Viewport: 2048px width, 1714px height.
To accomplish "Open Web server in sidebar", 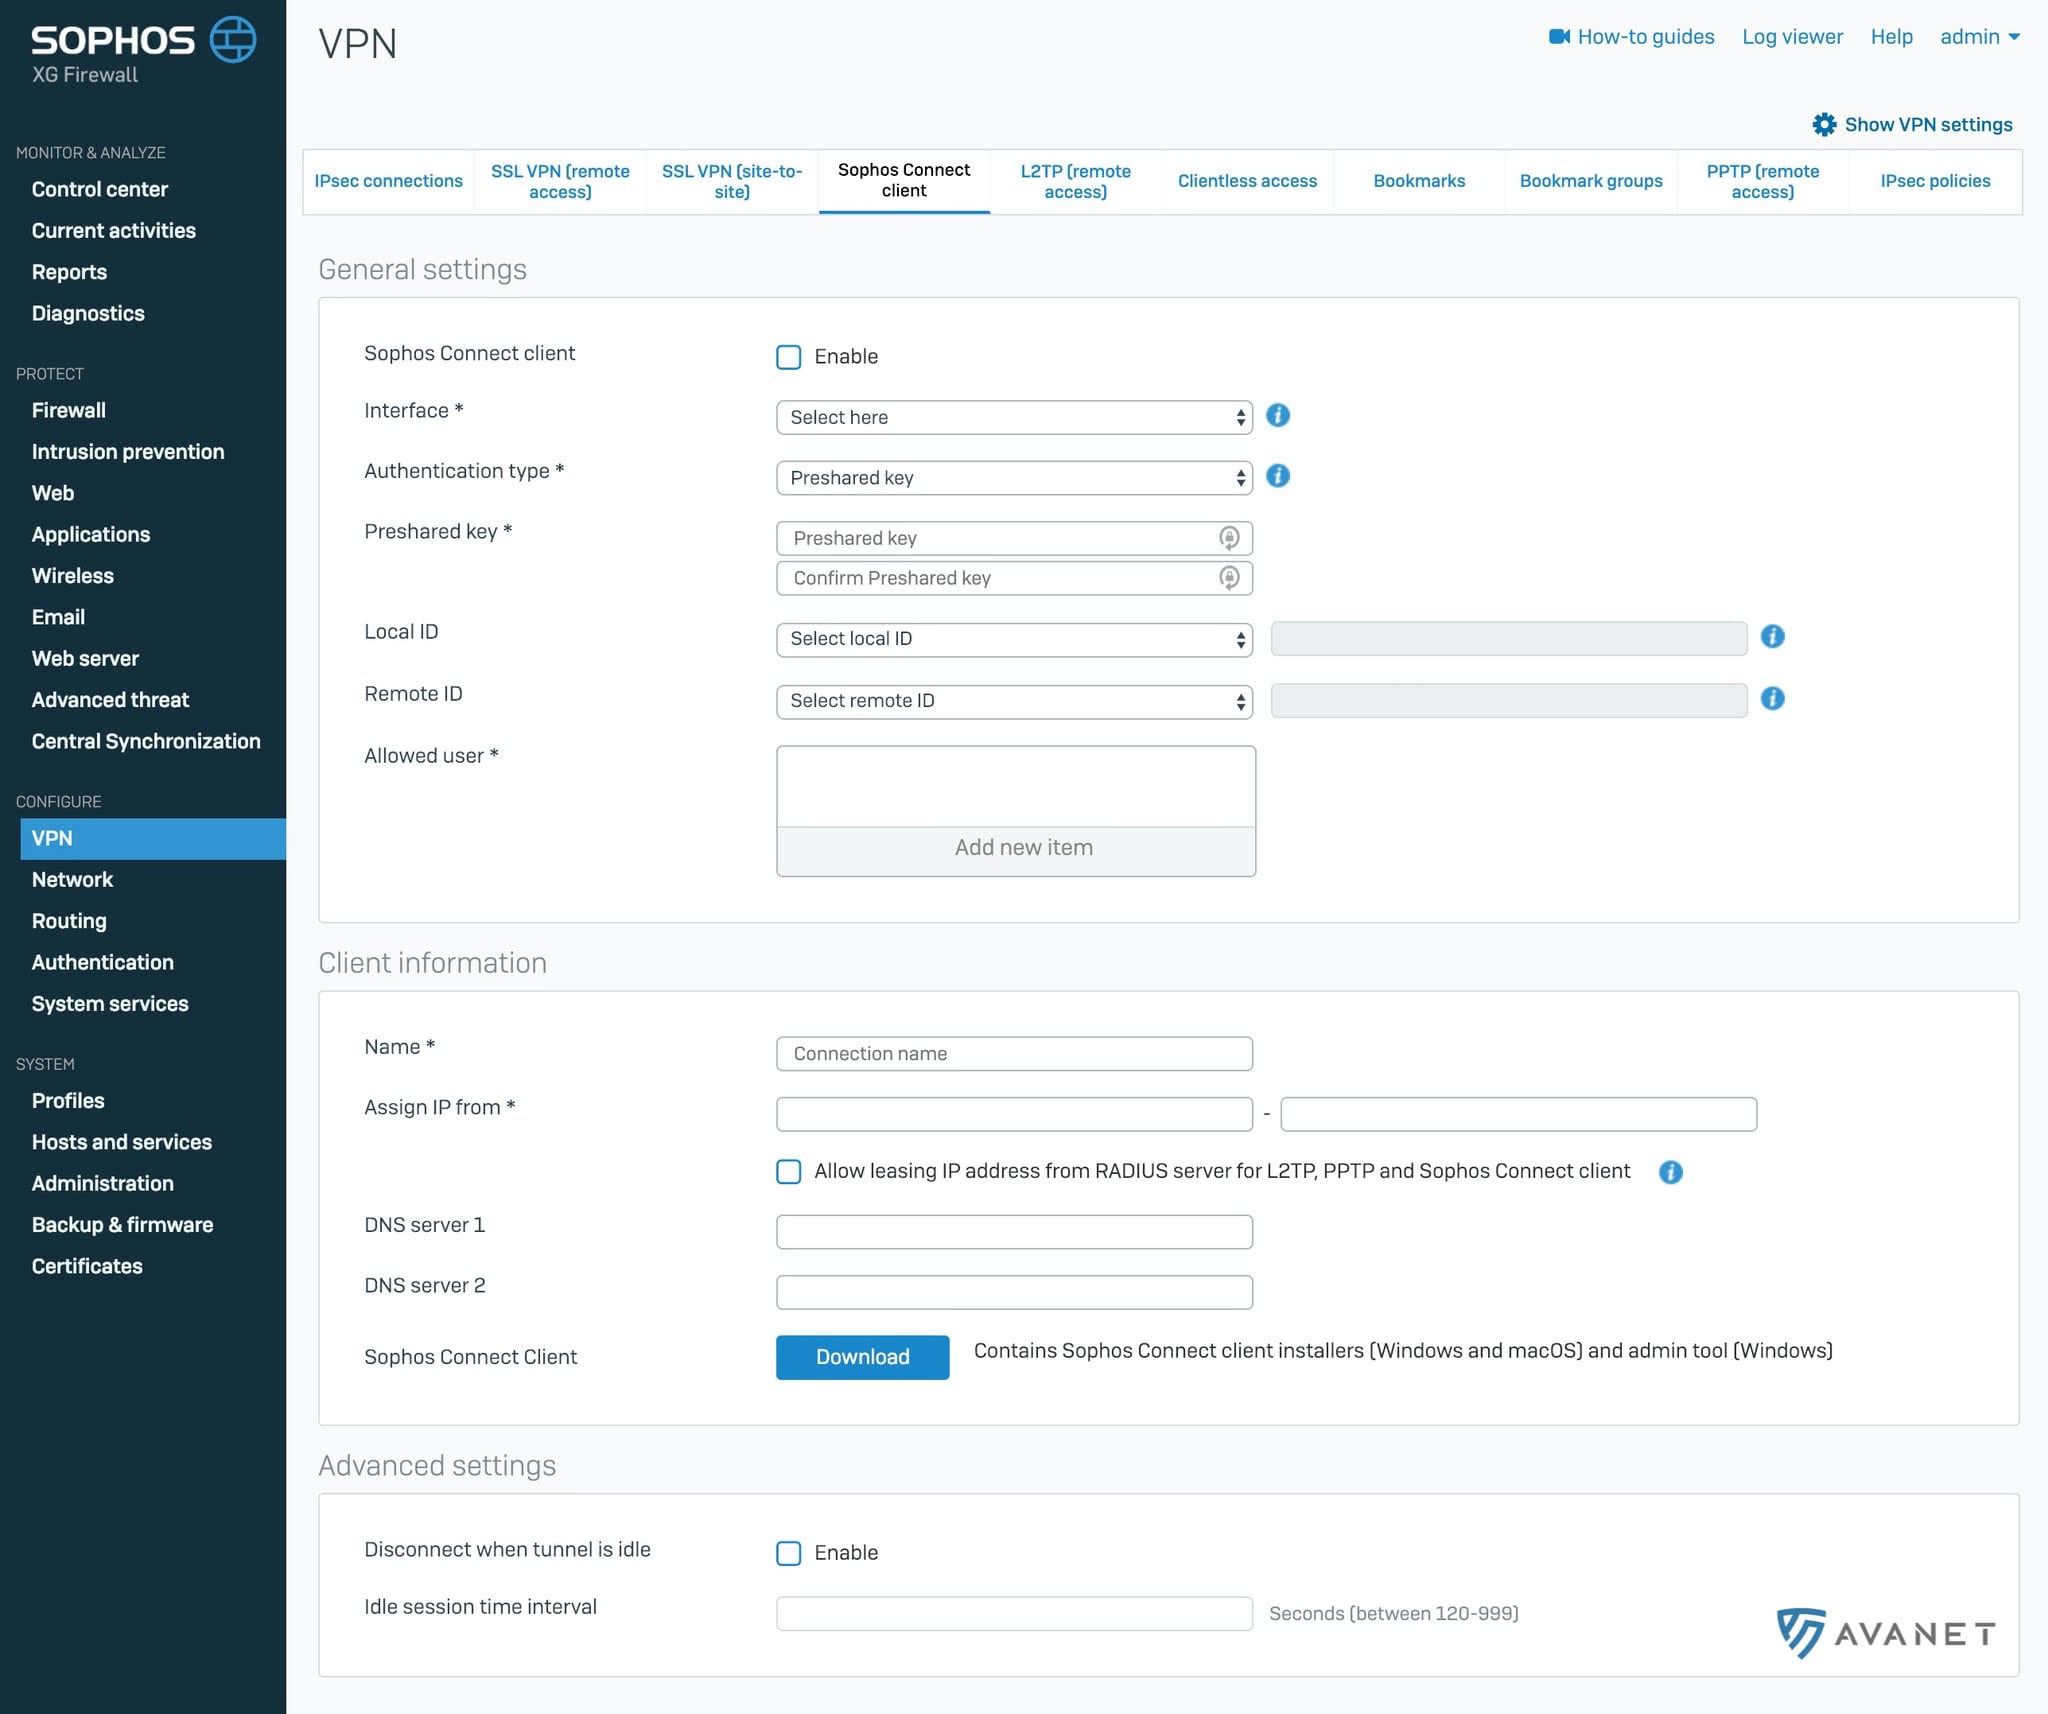I will coord(85,659).
